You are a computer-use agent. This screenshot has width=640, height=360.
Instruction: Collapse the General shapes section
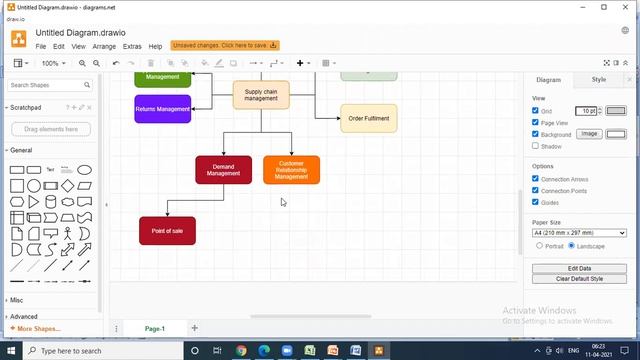[x=21, y=150]
